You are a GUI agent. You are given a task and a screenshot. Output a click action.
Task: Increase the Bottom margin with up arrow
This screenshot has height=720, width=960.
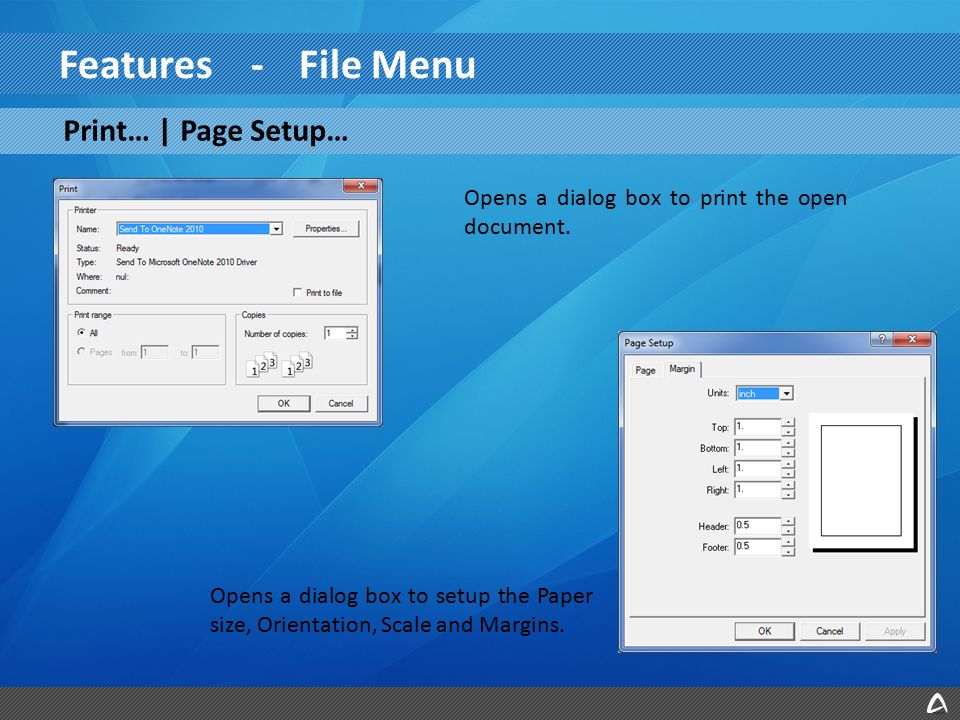coord(789,443)
